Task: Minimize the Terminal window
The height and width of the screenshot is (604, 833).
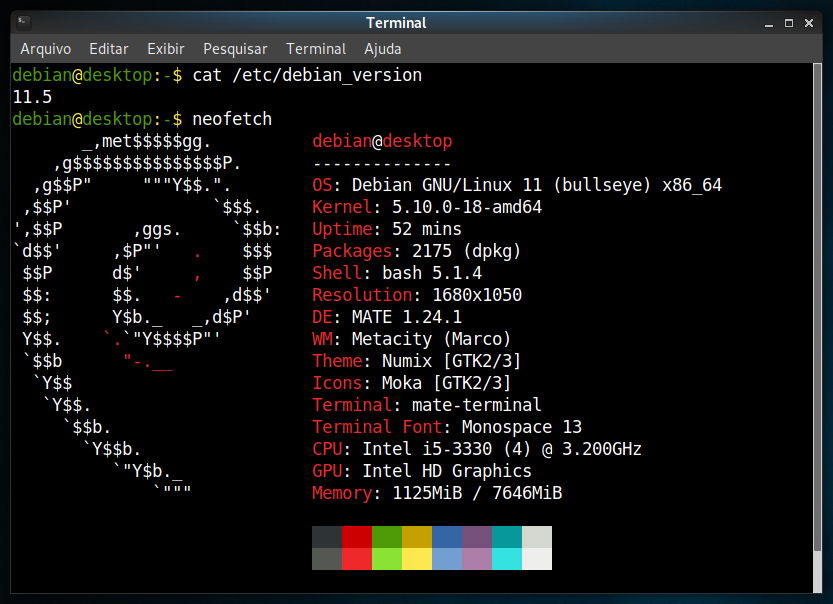Action: coord(769,23)
